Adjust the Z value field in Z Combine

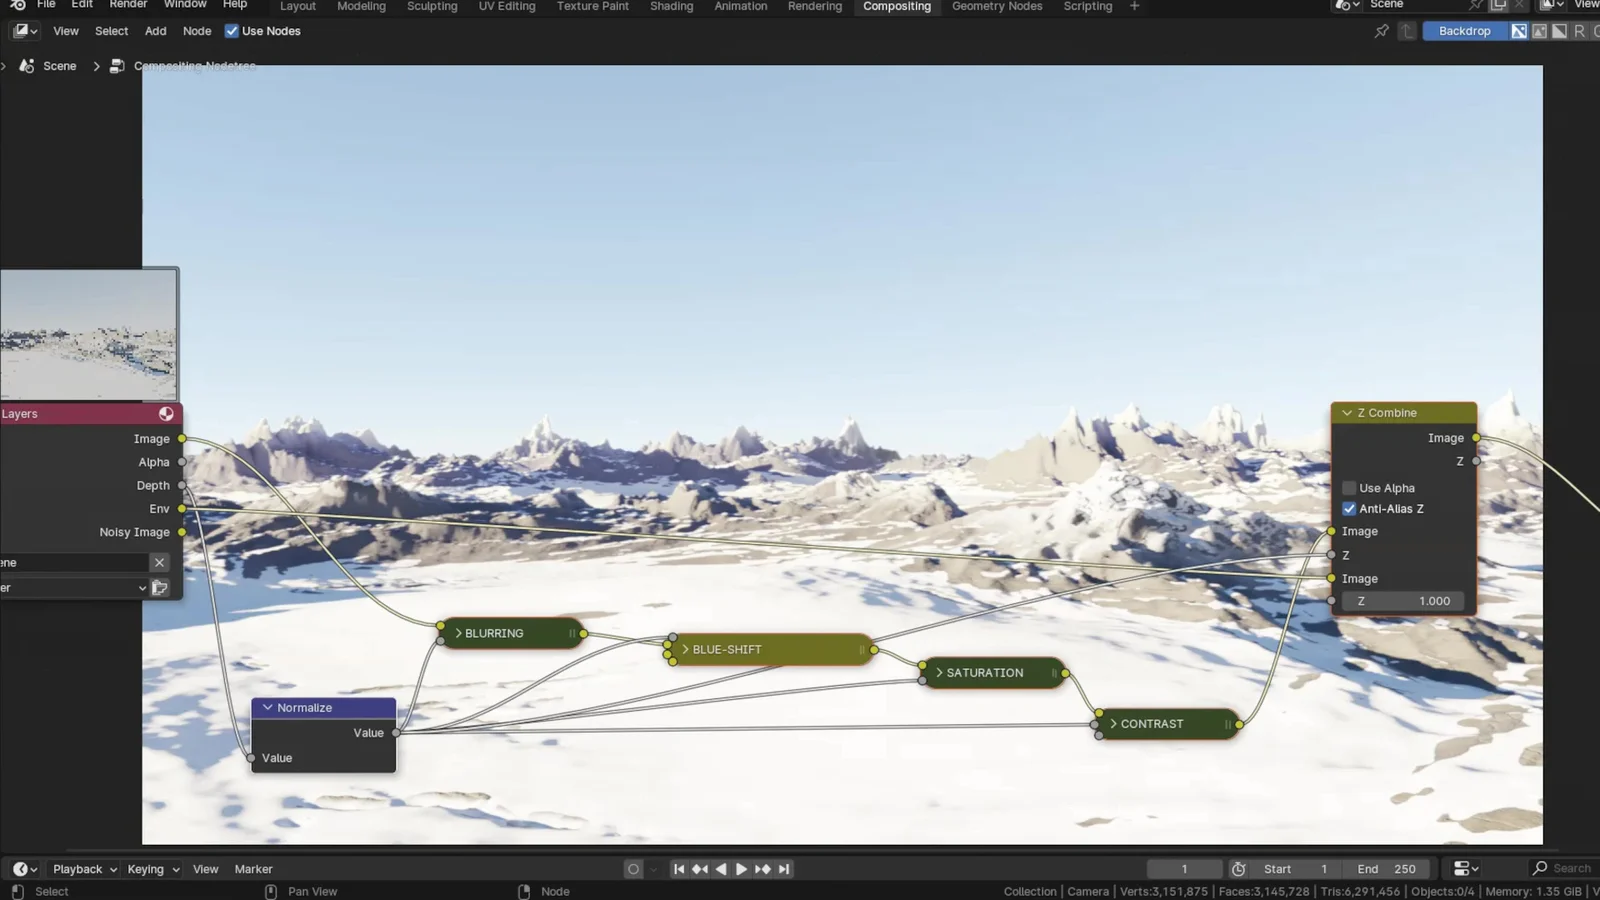[1404, 601]
